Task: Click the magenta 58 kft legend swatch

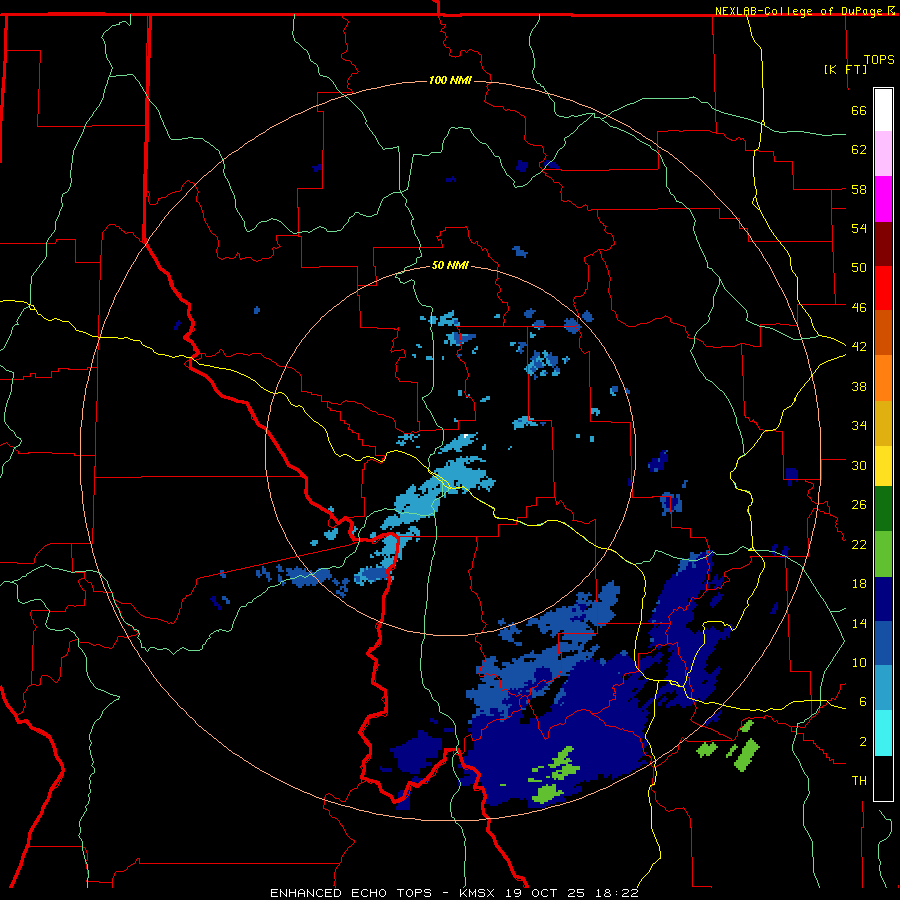Action: point(883,199)
